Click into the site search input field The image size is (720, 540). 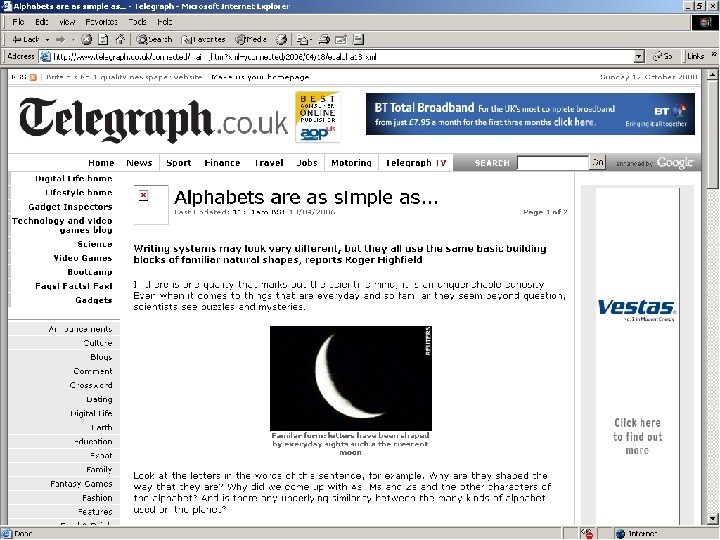pos(552,163)
